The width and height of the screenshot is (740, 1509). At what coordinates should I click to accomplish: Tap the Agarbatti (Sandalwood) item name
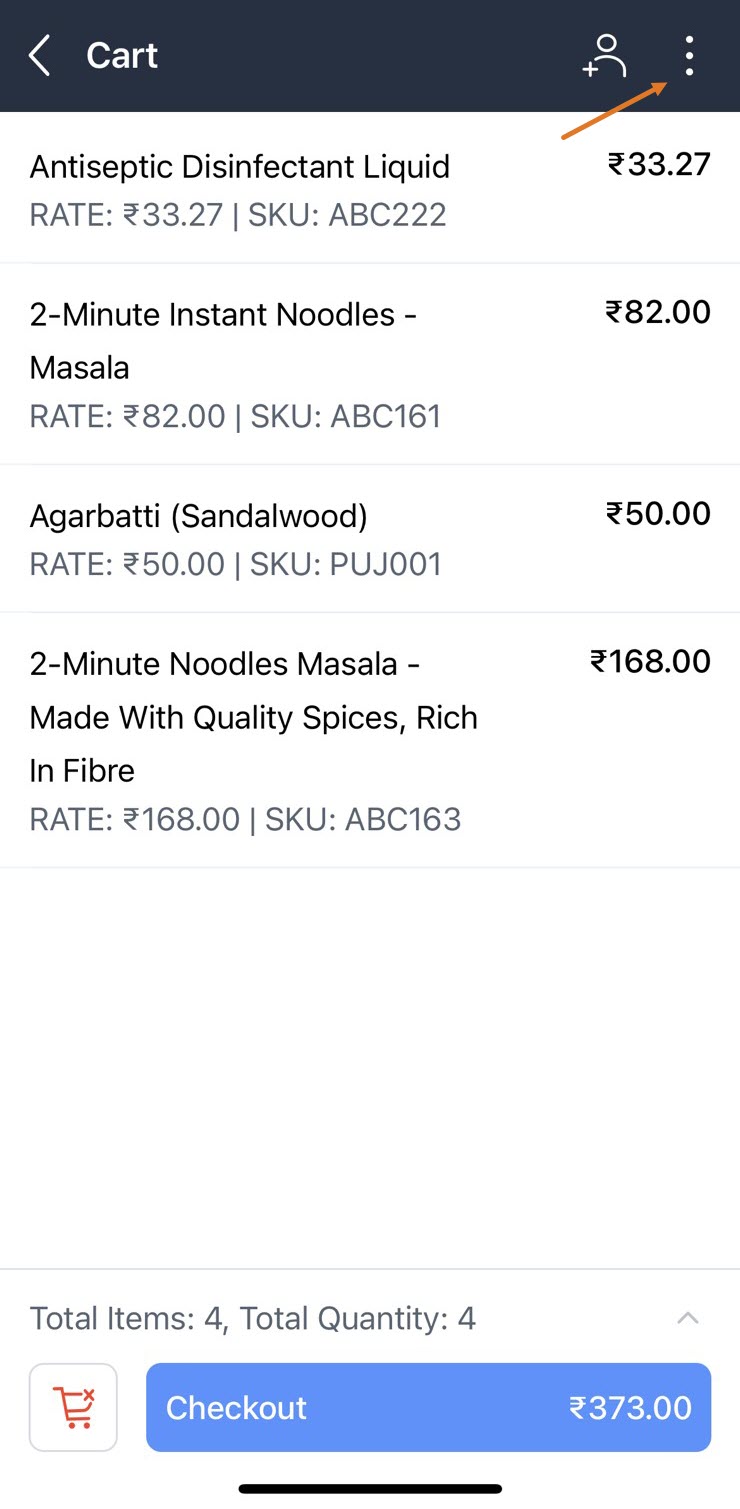click(x=199, y=516)
